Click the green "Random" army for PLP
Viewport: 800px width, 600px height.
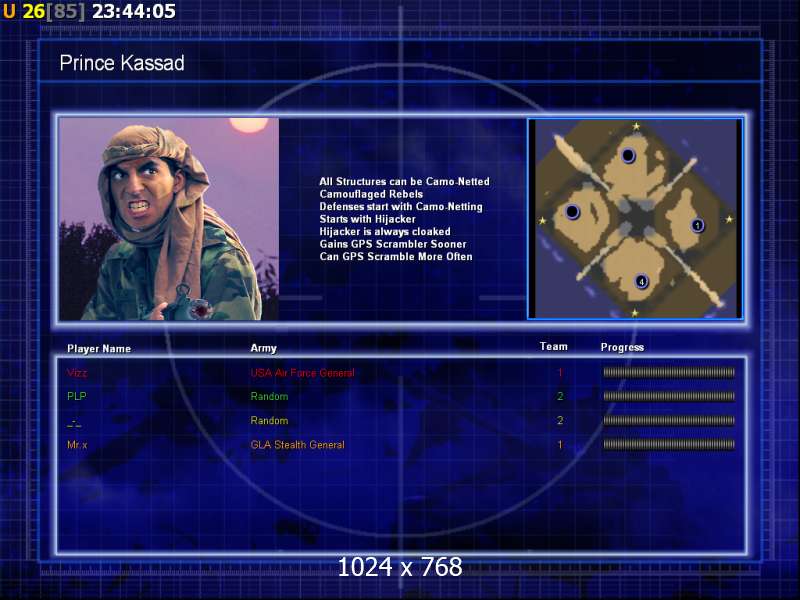click(269, 396)
